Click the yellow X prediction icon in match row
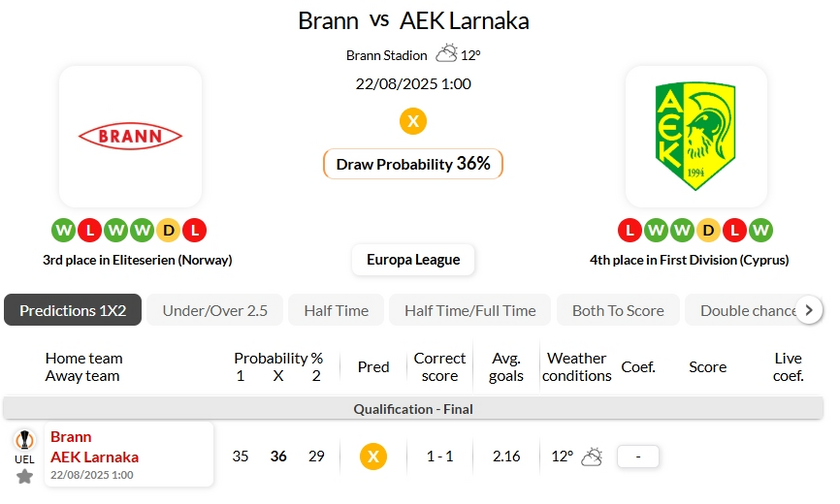 coord(373,456)
